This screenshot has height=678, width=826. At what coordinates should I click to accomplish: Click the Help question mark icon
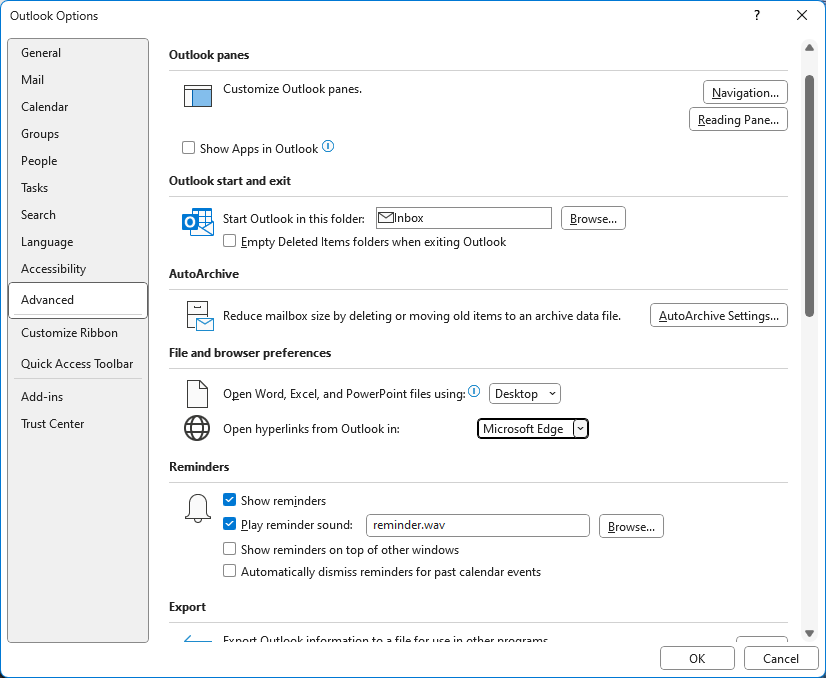(x=757, y=15)
